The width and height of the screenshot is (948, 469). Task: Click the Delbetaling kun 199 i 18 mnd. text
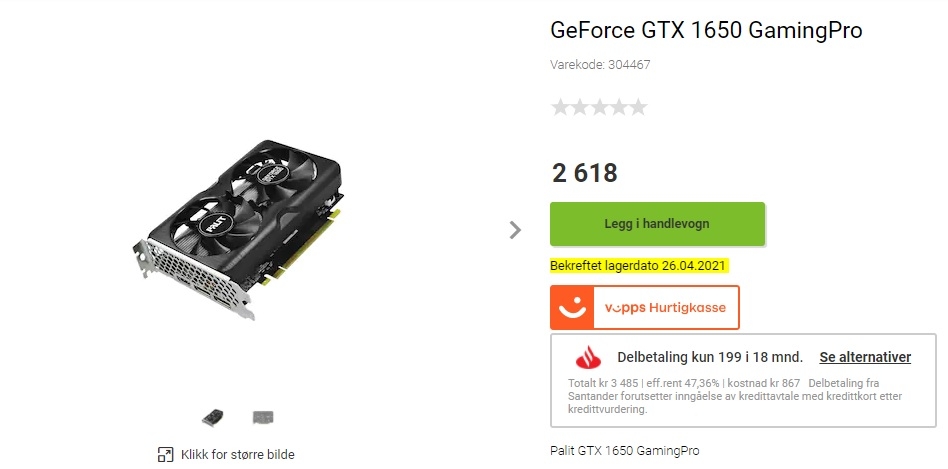(x=710, y=357)
